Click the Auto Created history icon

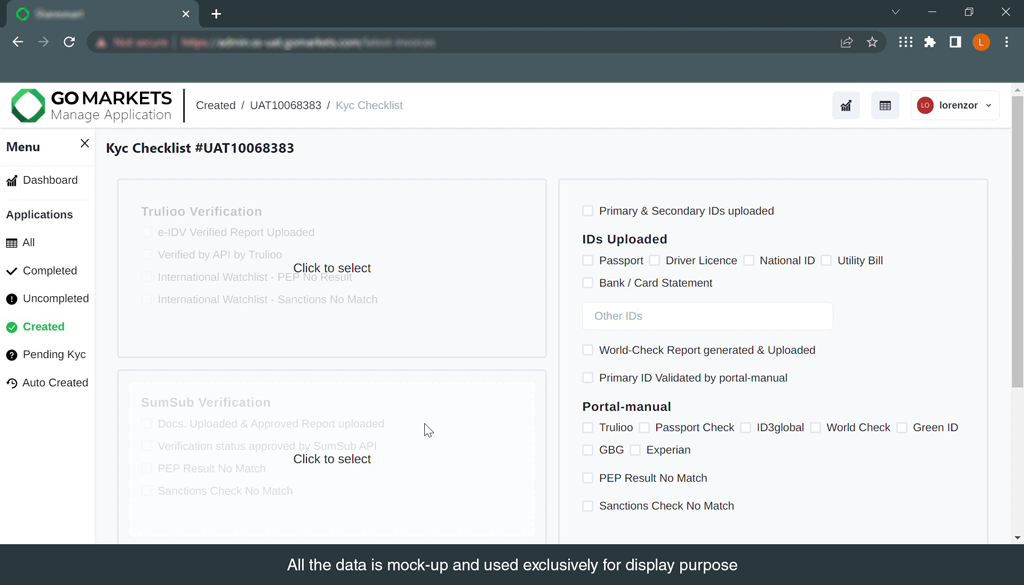[12, 383]
